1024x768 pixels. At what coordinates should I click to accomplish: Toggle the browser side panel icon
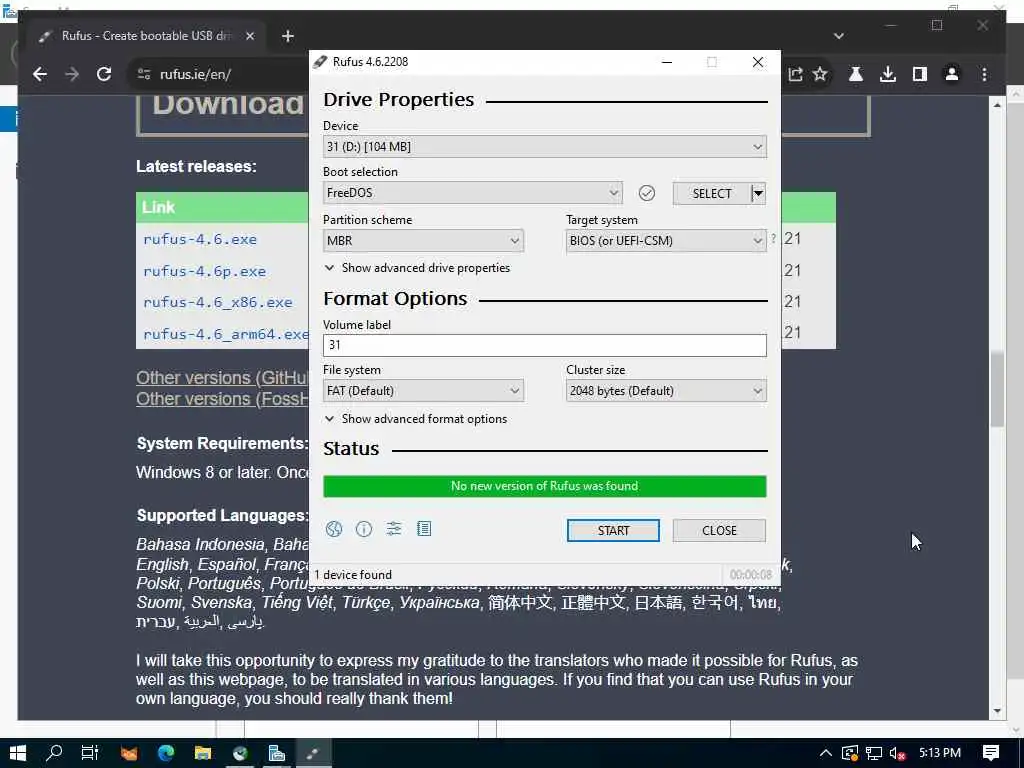tap(920, 74)
